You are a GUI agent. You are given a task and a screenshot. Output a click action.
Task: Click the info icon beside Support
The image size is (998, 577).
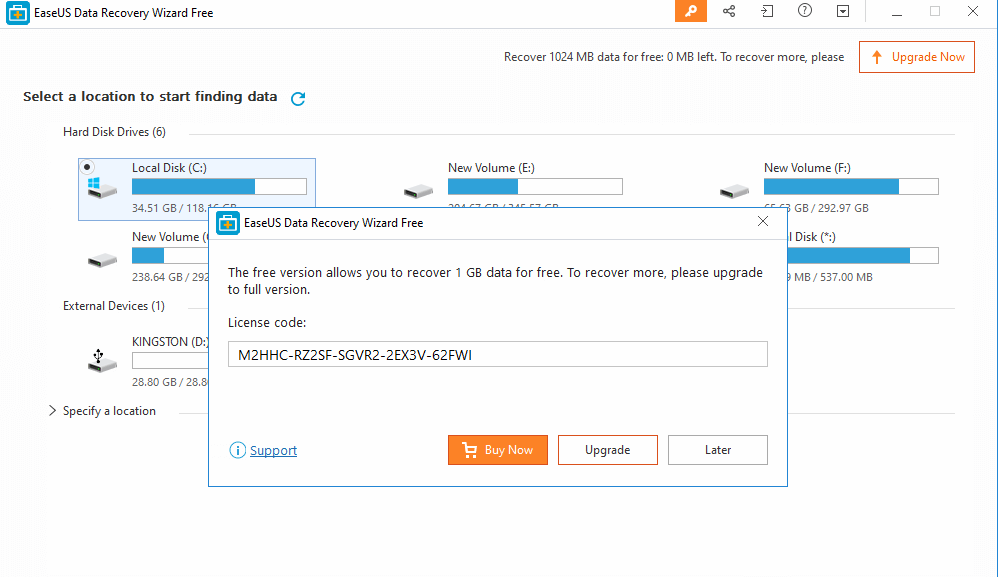click(x=237, y=450)
